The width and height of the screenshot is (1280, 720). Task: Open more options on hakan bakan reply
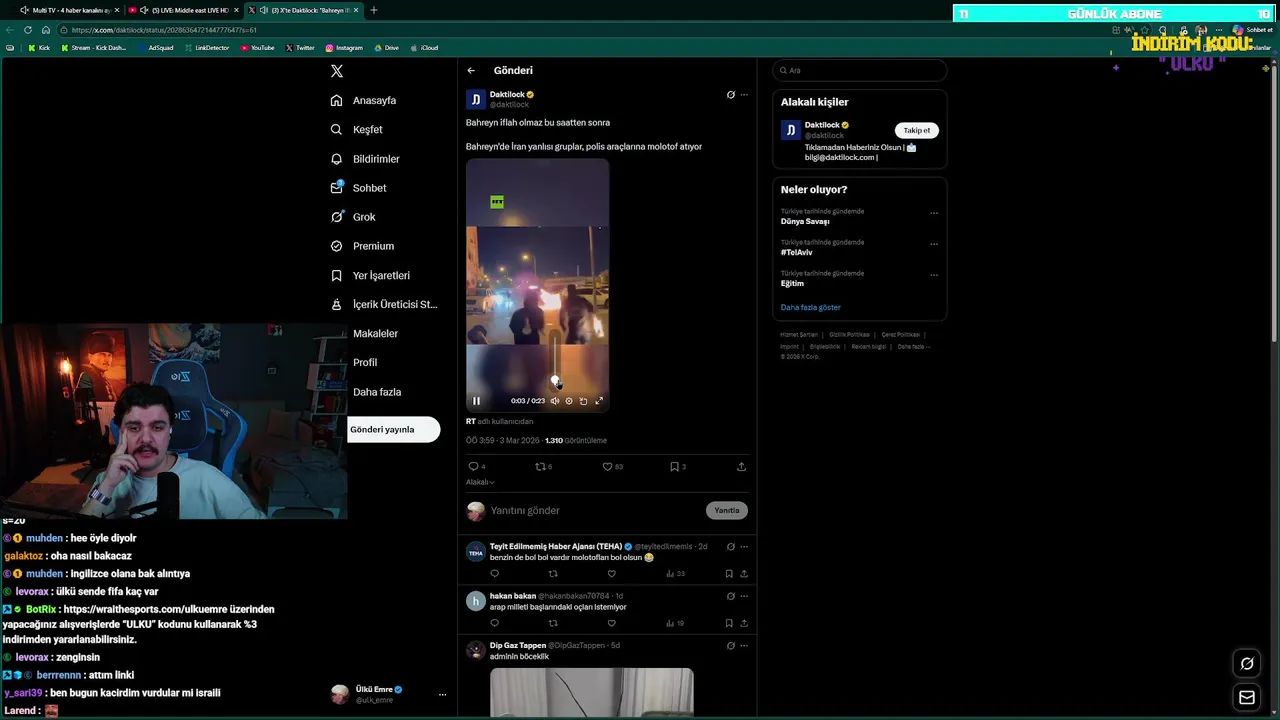click(744, 596)
